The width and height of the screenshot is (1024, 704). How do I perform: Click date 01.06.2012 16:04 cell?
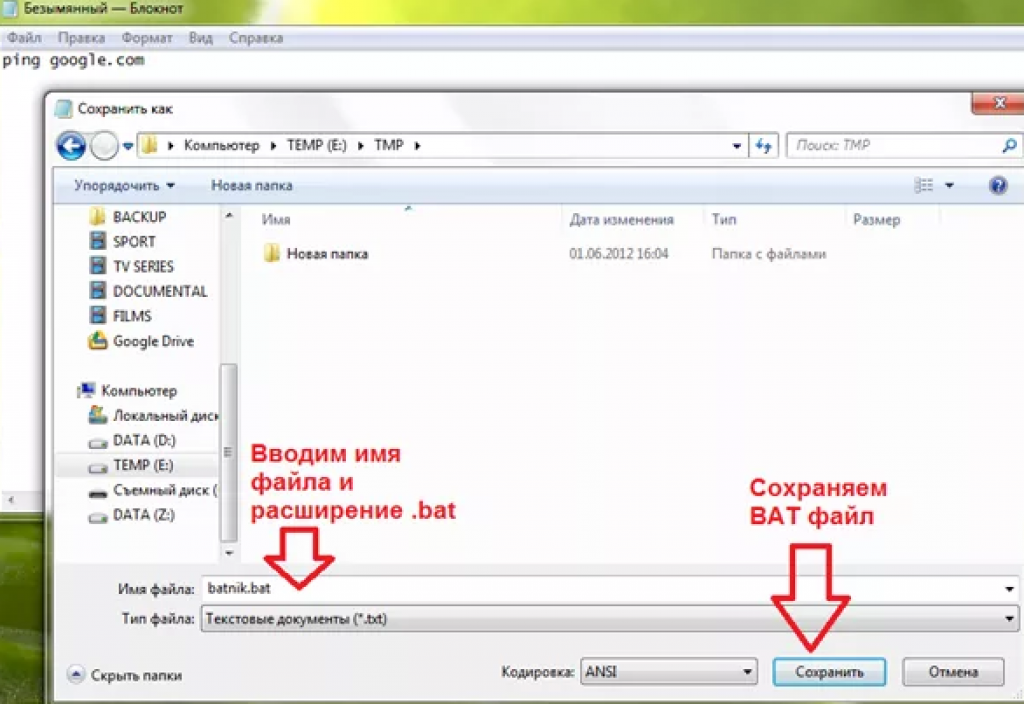[618, 253]
